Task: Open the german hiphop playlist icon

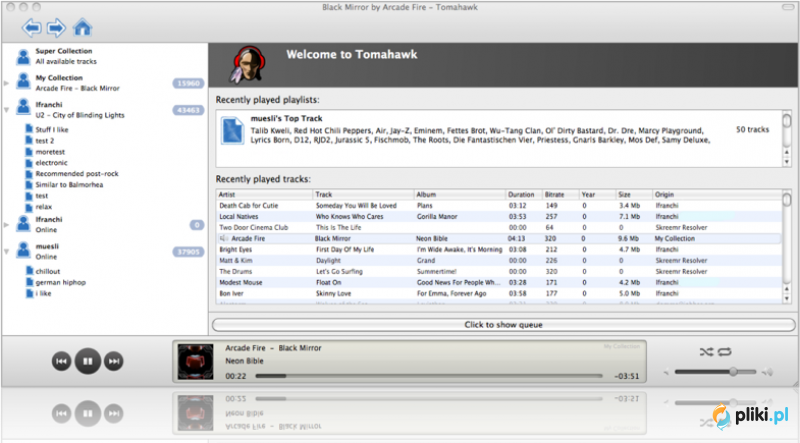Action: tap(30, 282)
